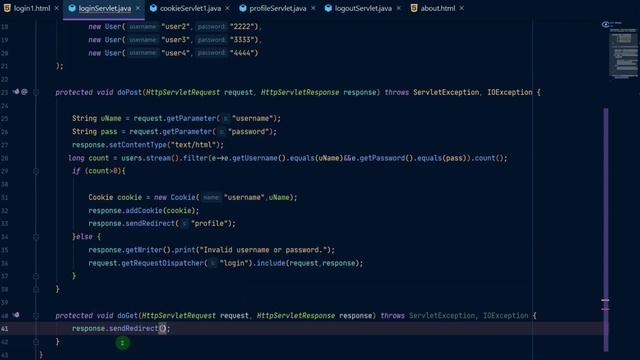Close the cookieServlet1.java tab
This screenshot has width=640, height=360.
coord(227,8)
